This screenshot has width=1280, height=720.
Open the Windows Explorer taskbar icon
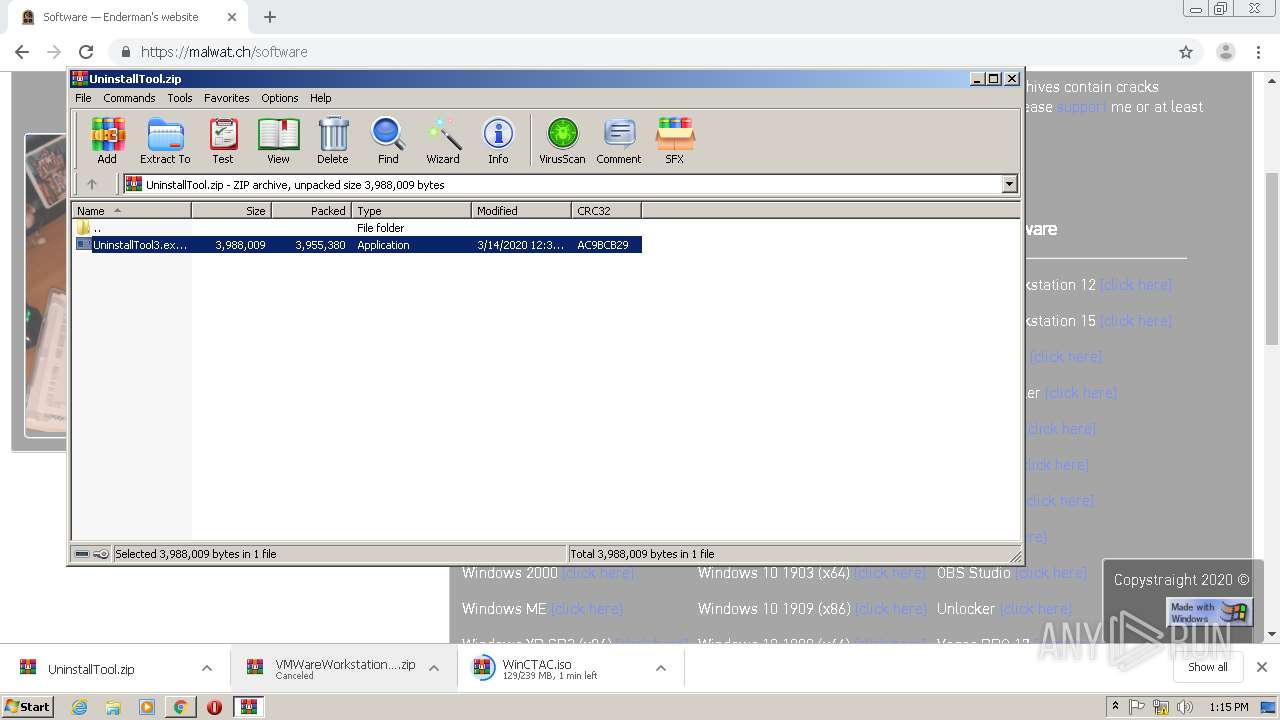pos(113,707)
